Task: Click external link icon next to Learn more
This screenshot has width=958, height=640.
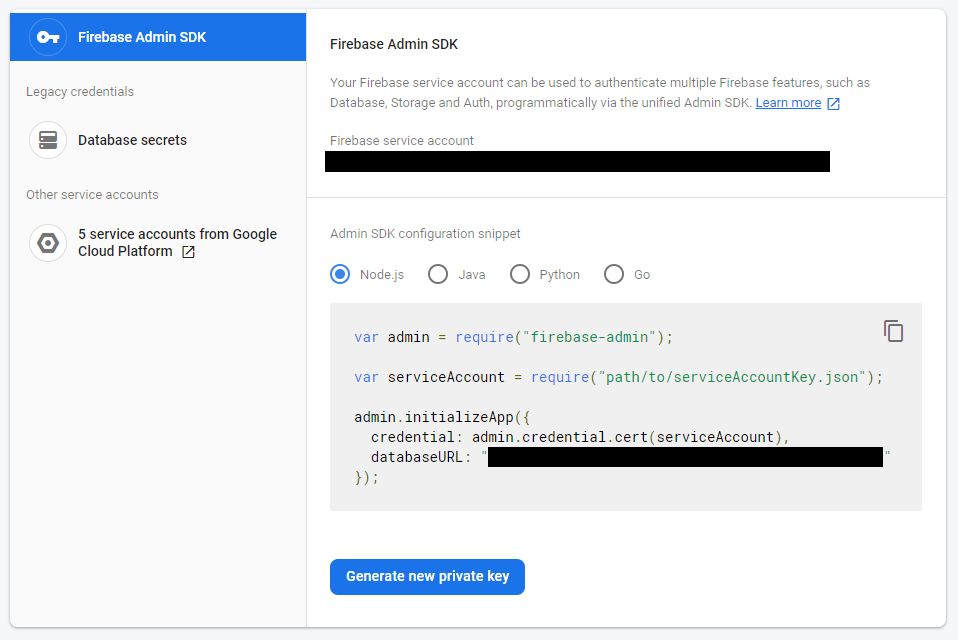Action: (x=833, y=103)
